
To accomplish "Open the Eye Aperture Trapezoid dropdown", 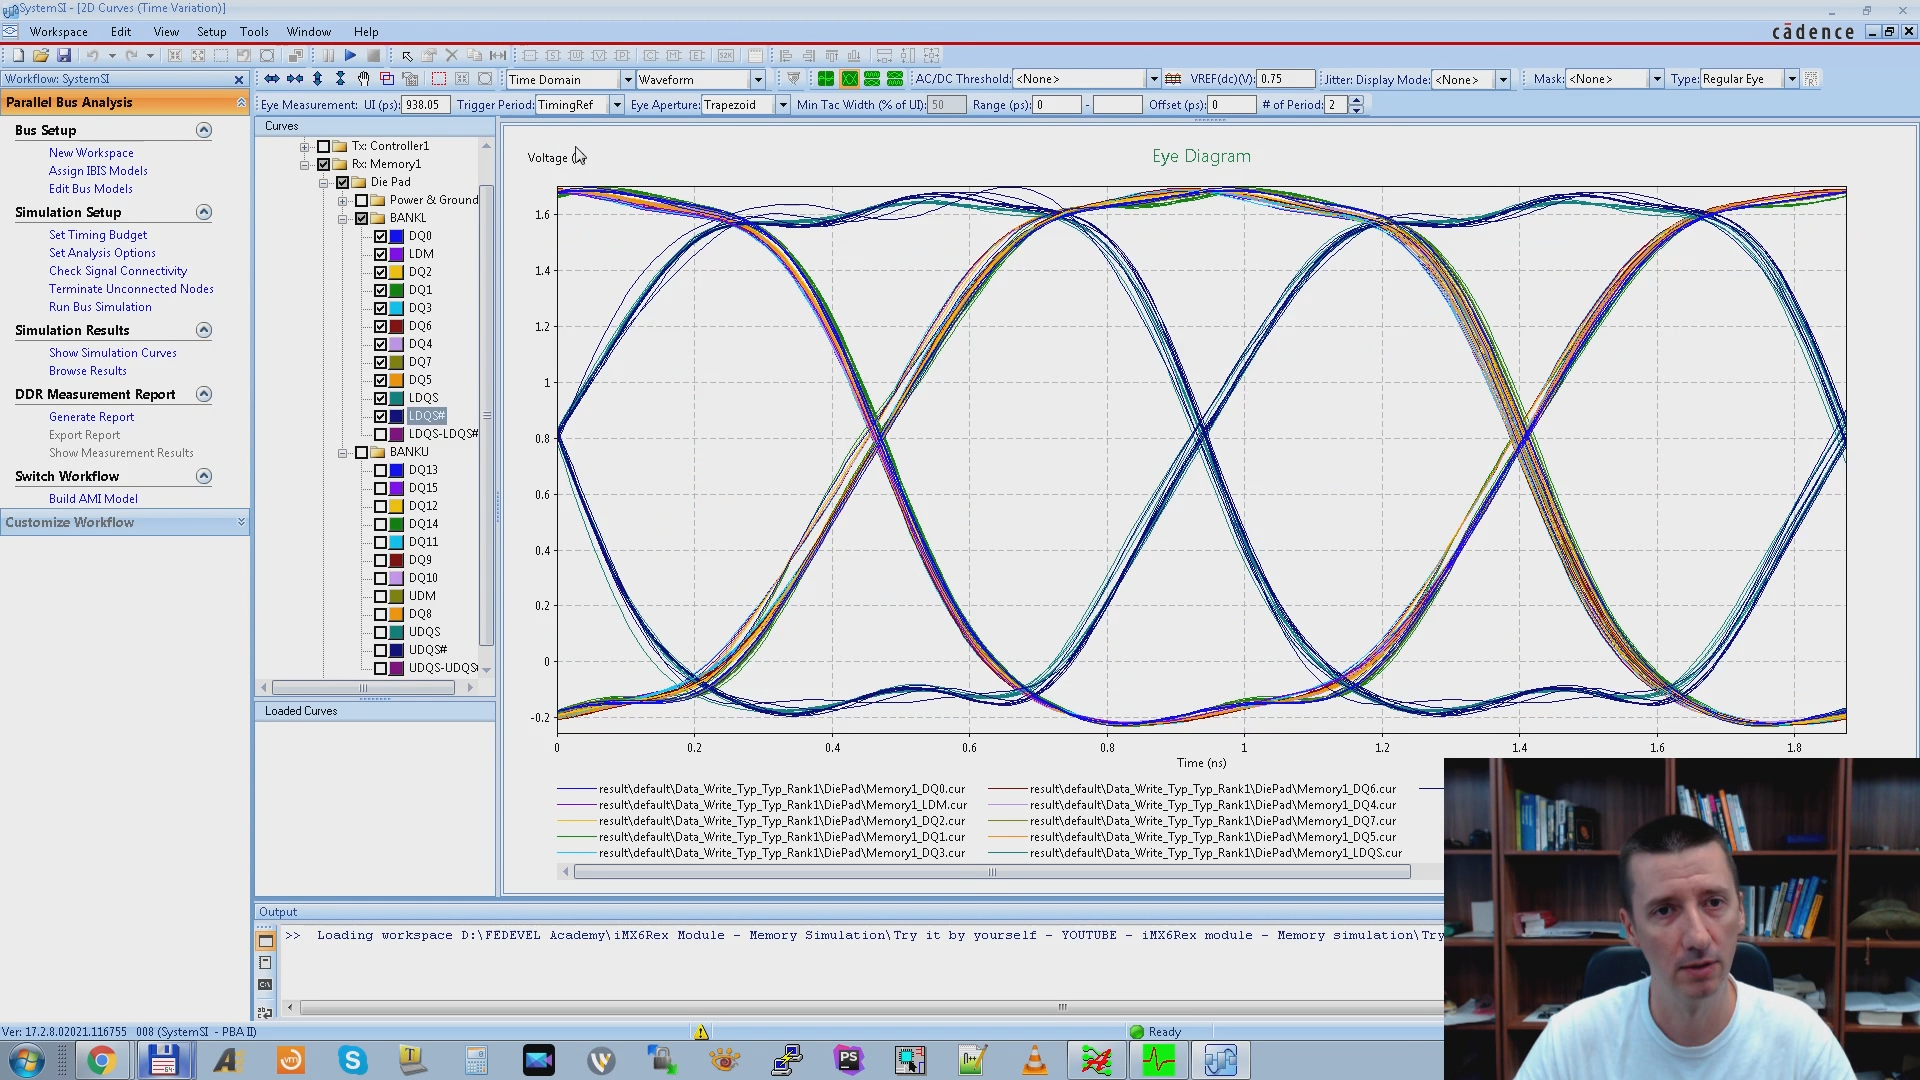I will pyautogui.click(x=783, y=105).
